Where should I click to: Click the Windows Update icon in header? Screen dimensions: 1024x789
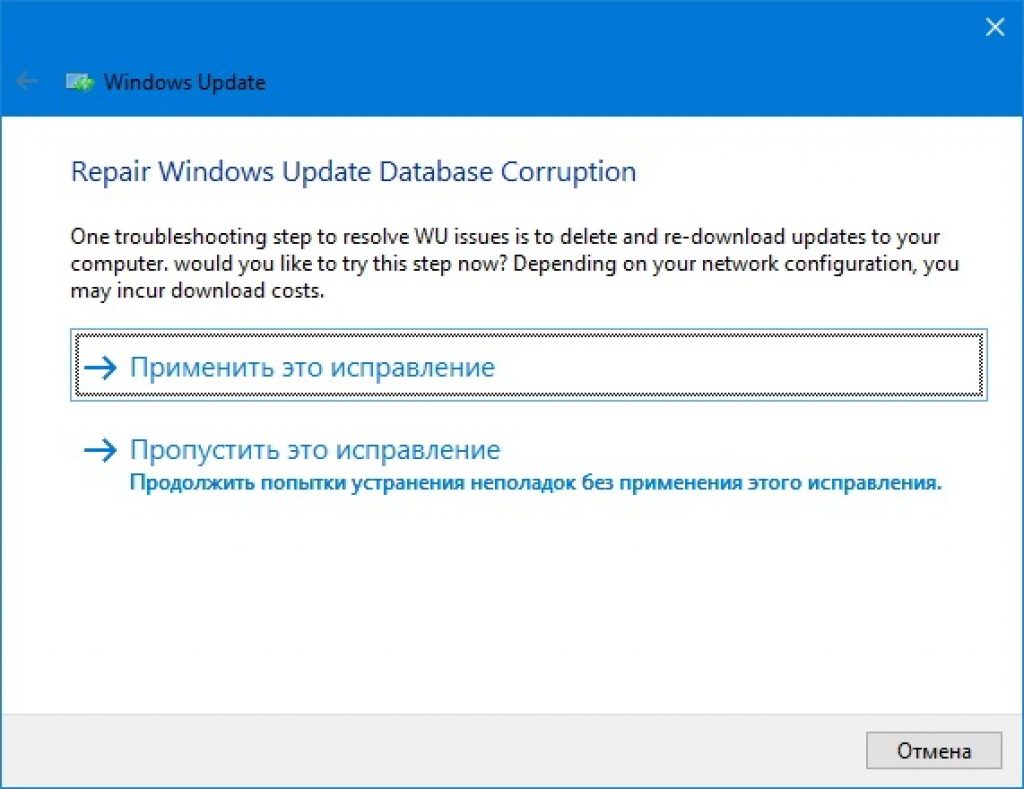pyautogui.click(x=80, y=82)
